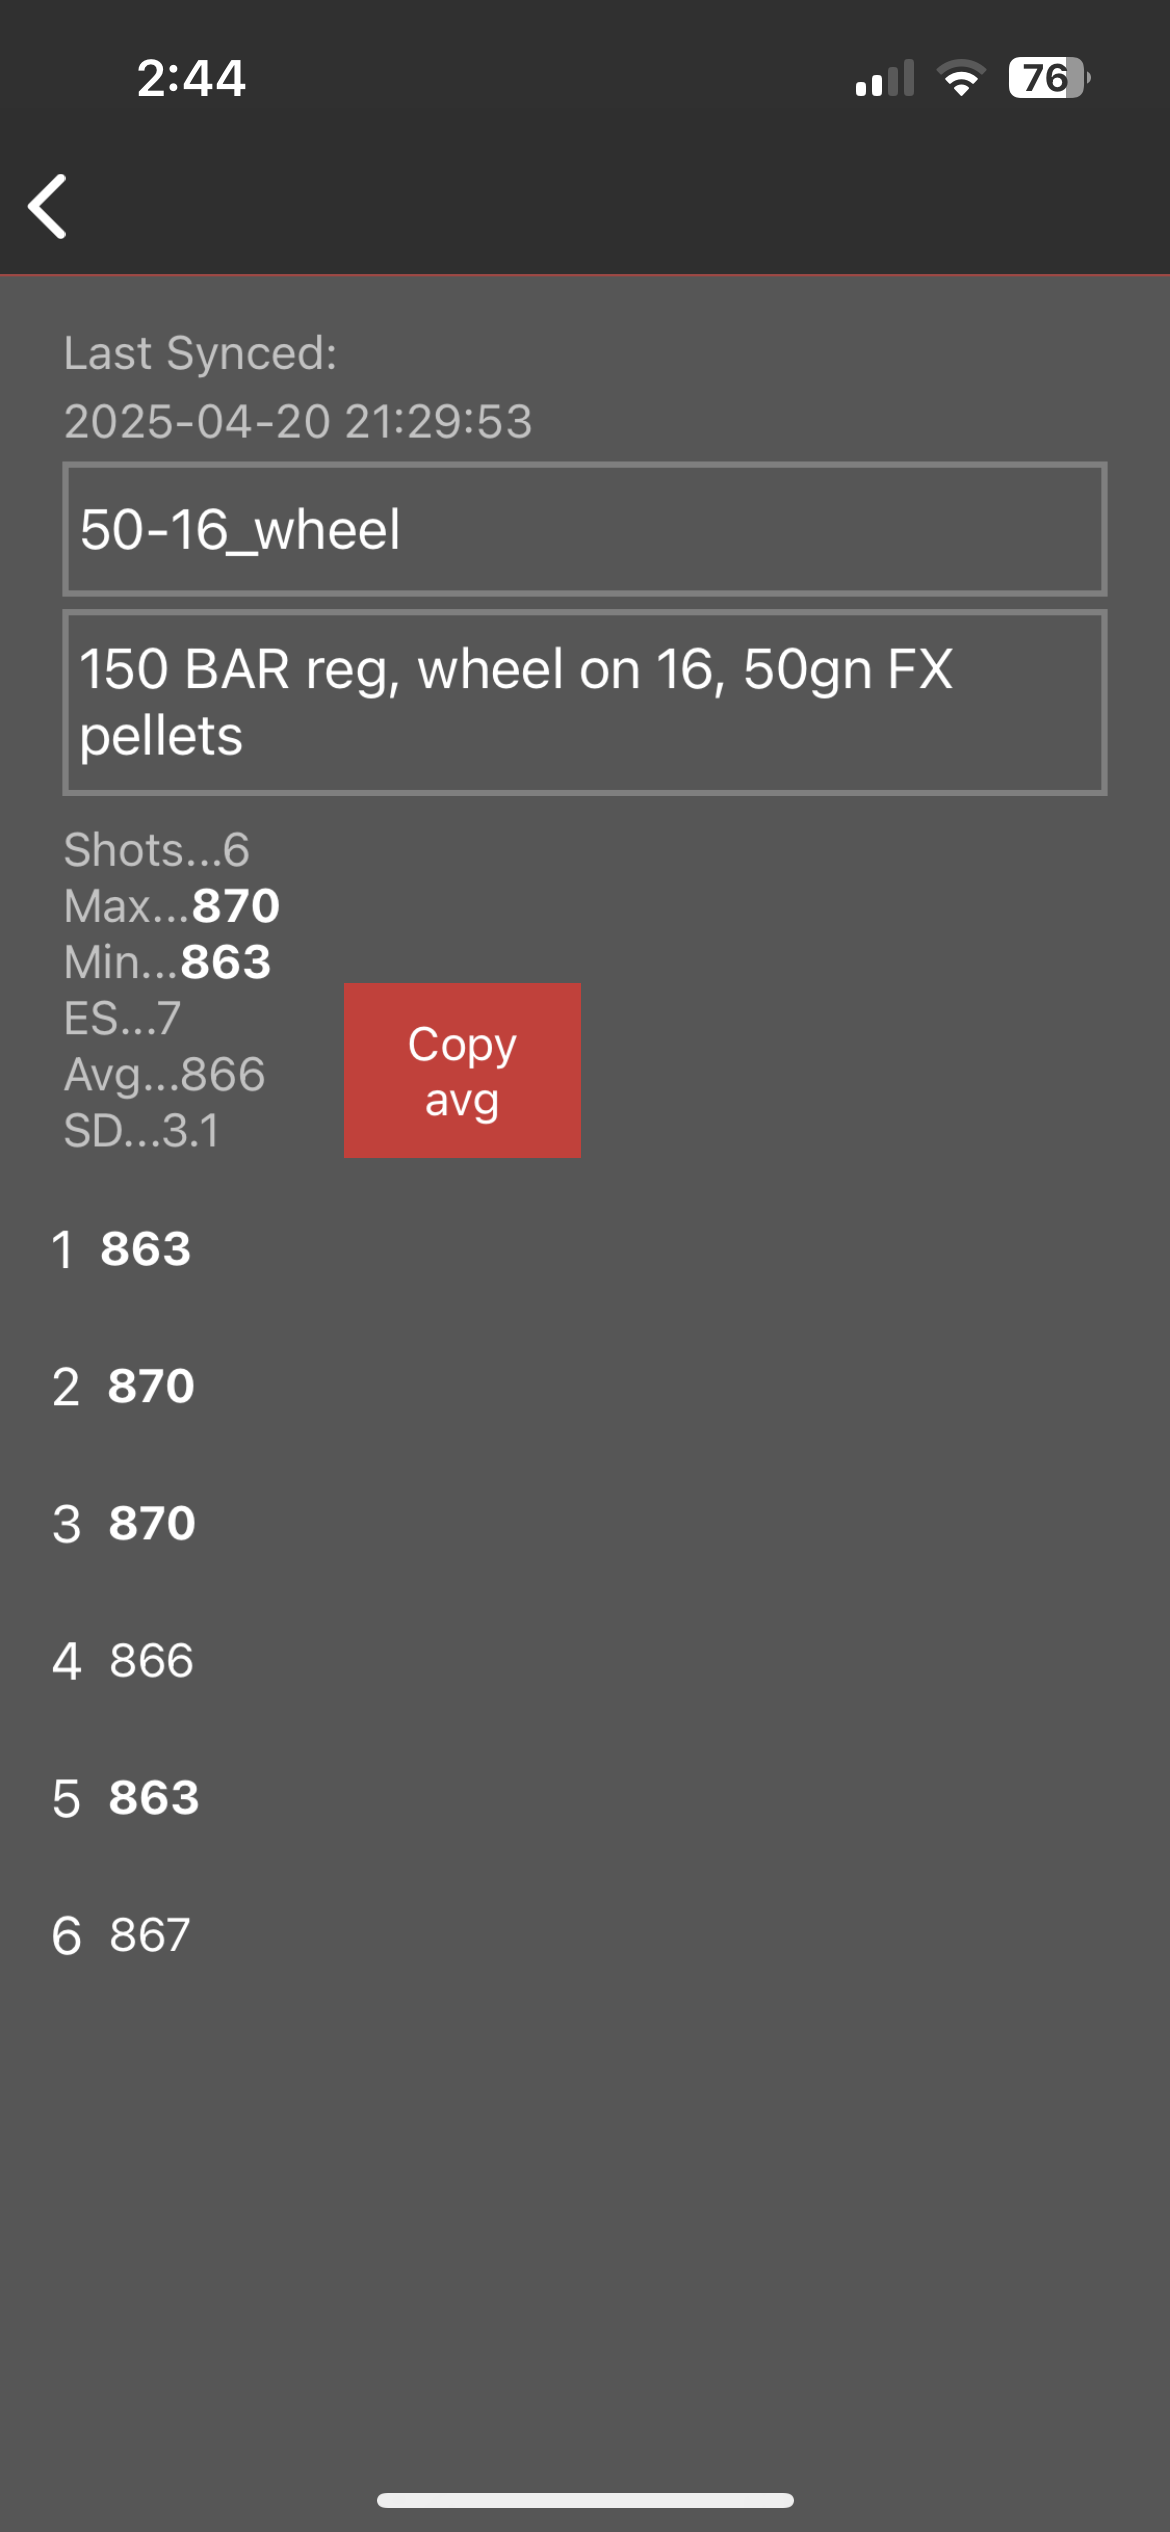Edit the 150 BAR reg notes field

click(585, 702)
